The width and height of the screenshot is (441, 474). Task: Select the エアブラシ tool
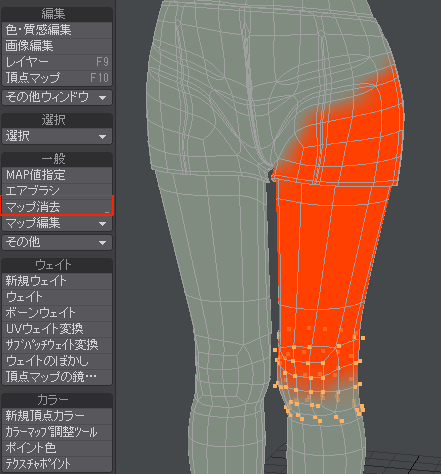point(57,191)
